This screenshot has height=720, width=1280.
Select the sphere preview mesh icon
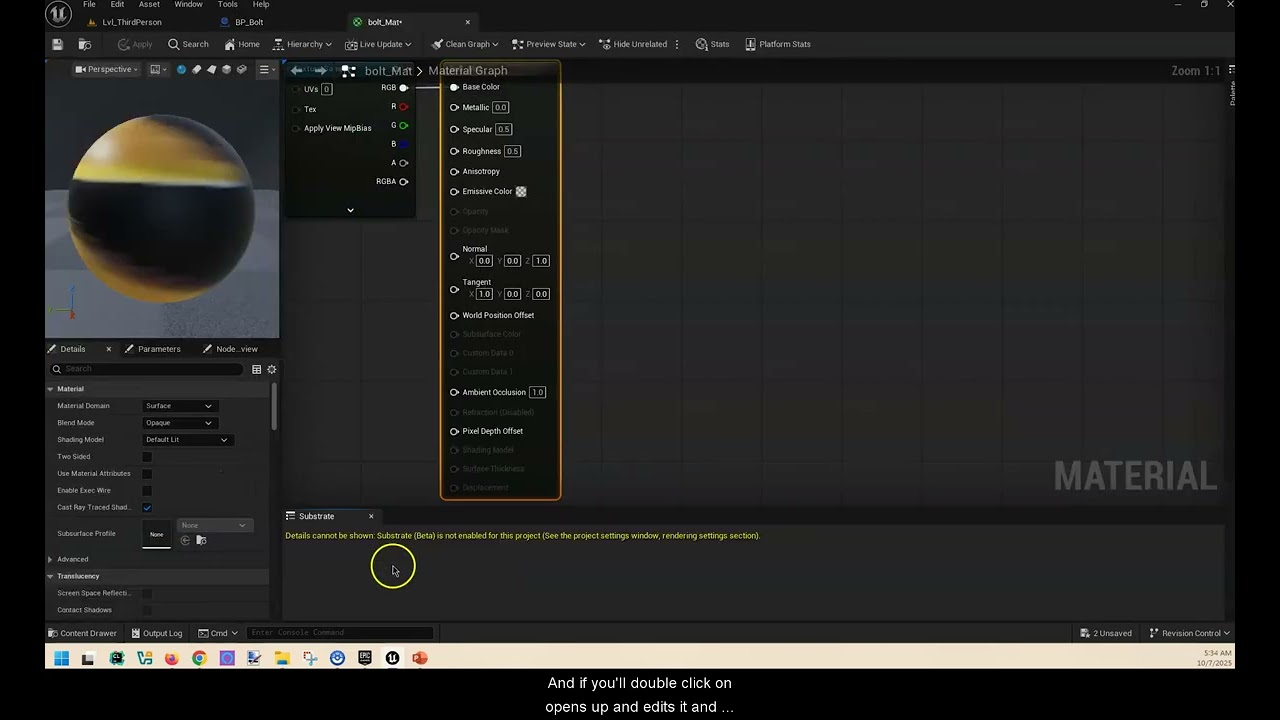pyautogui.click(x=181, y=69)
